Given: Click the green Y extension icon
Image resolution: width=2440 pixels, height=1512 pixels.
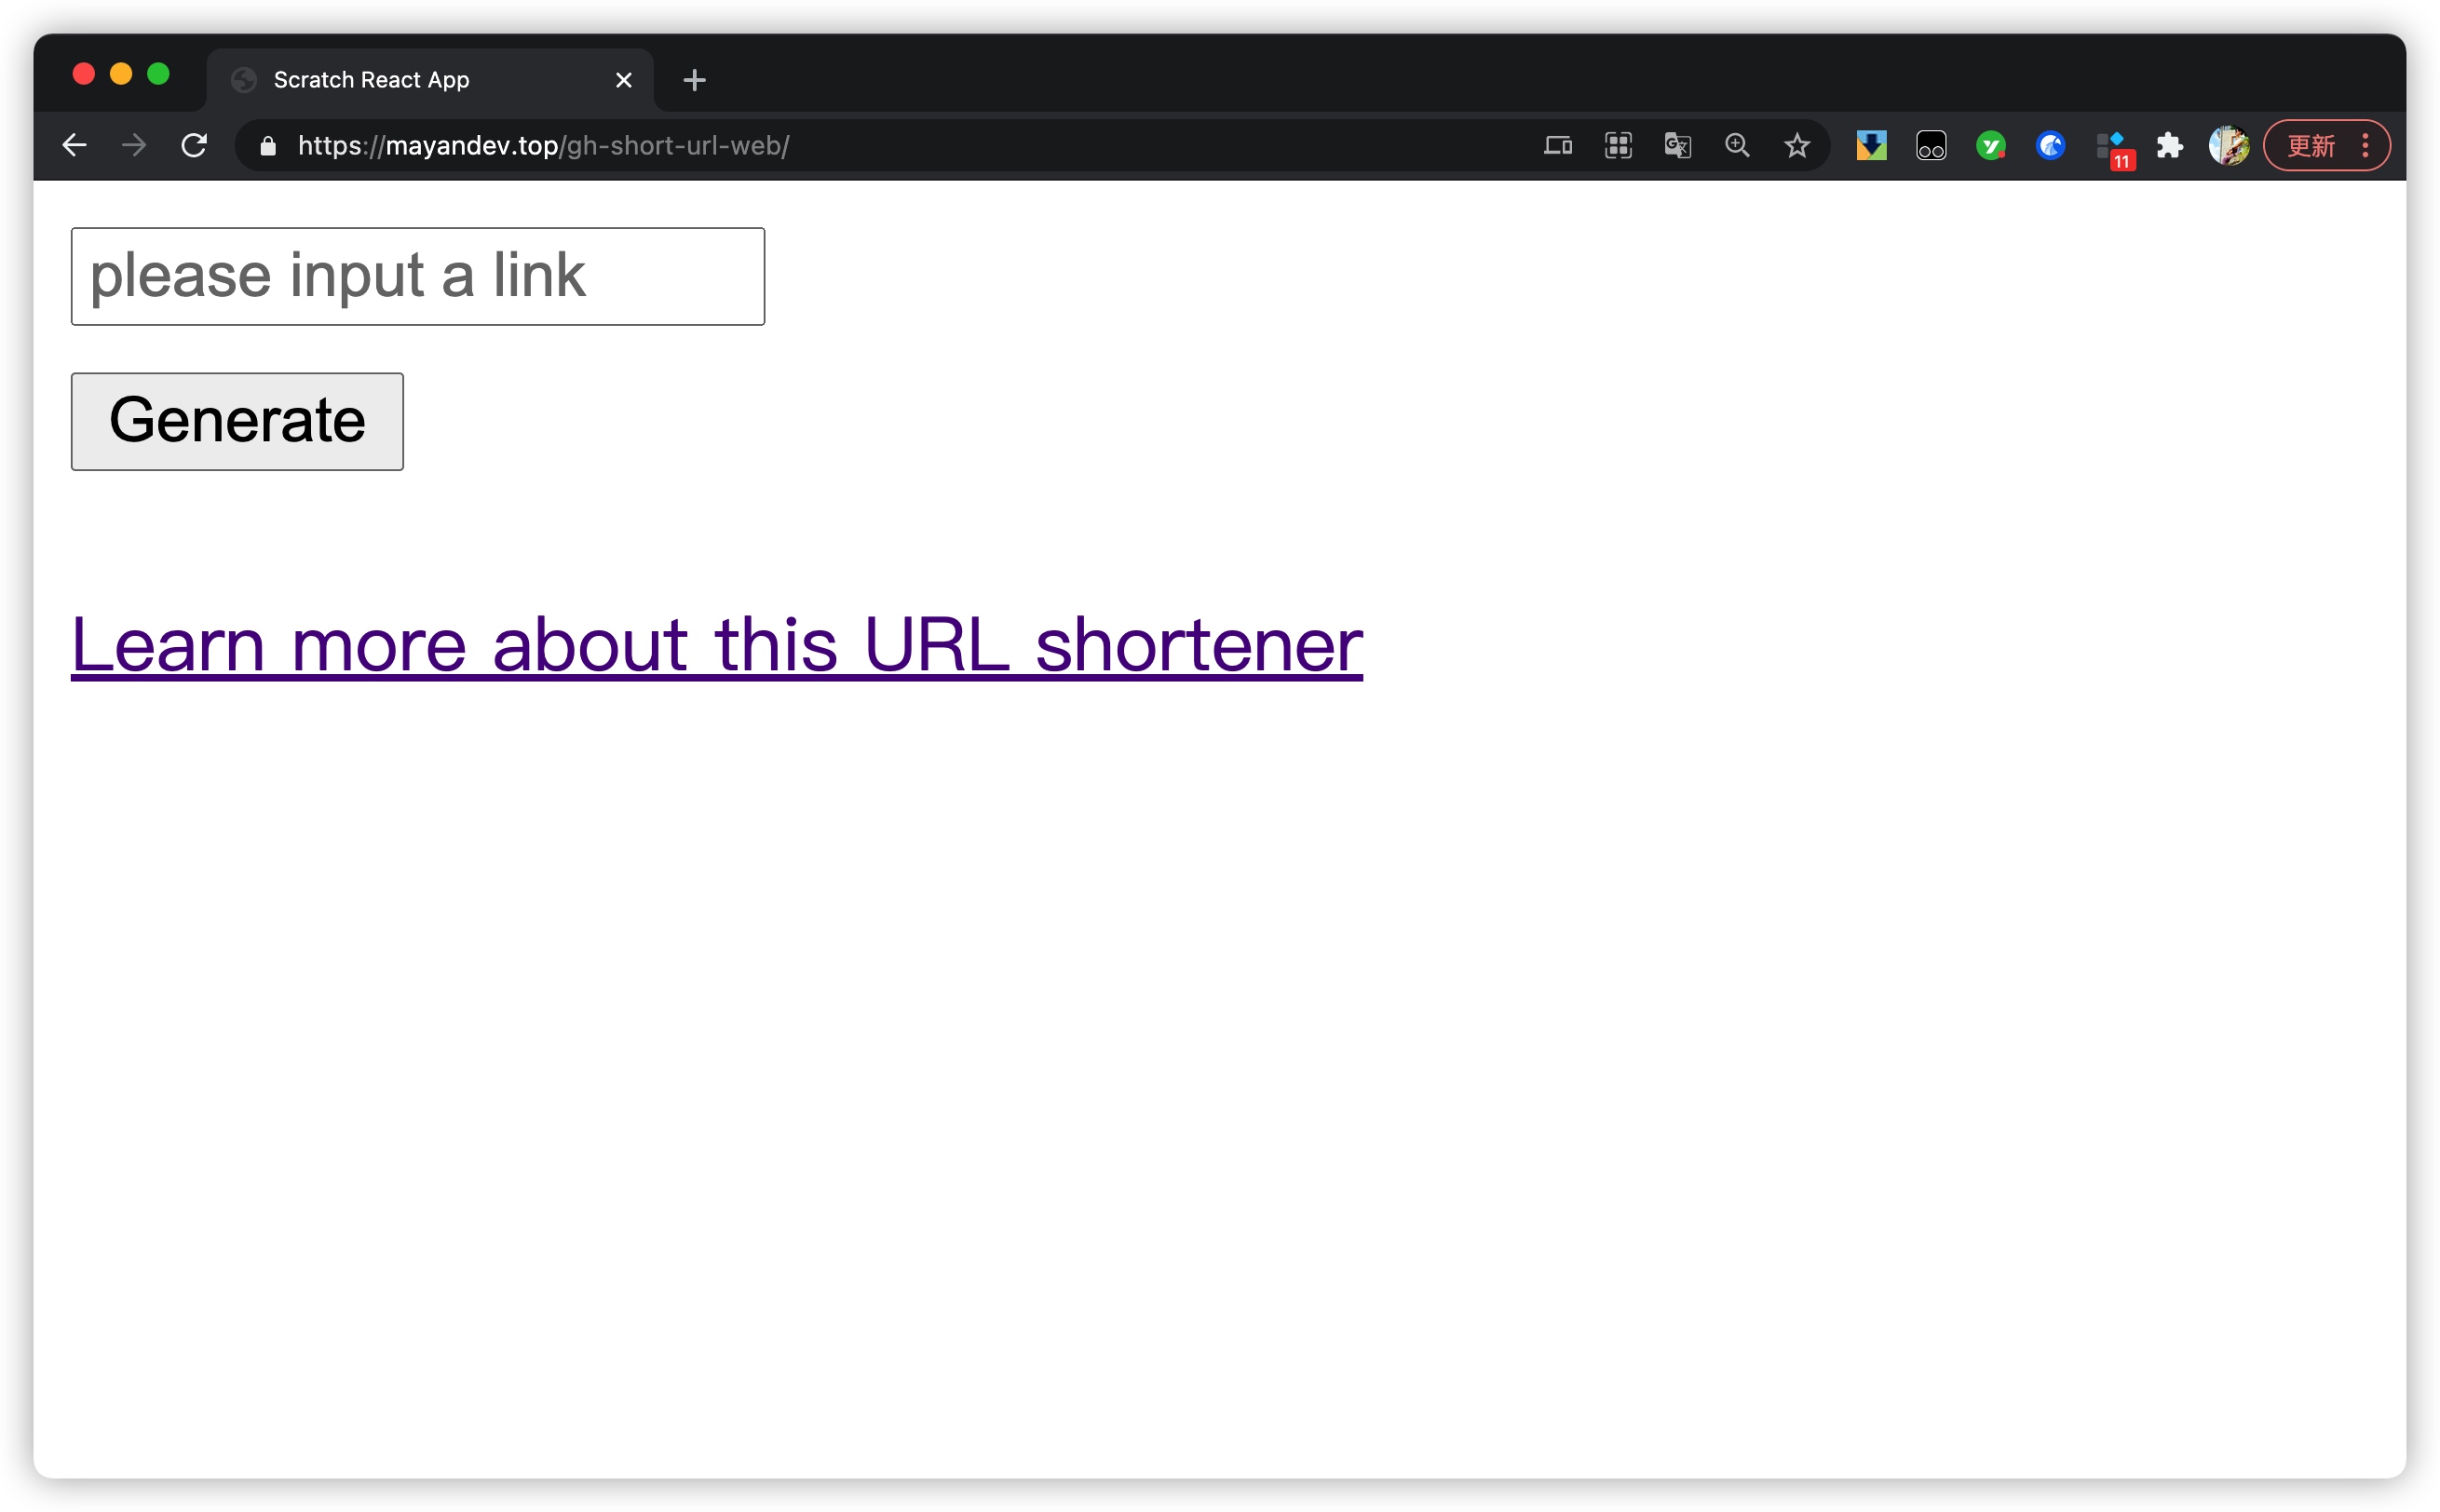Looking at the screenshot, I should point(1990,146).
